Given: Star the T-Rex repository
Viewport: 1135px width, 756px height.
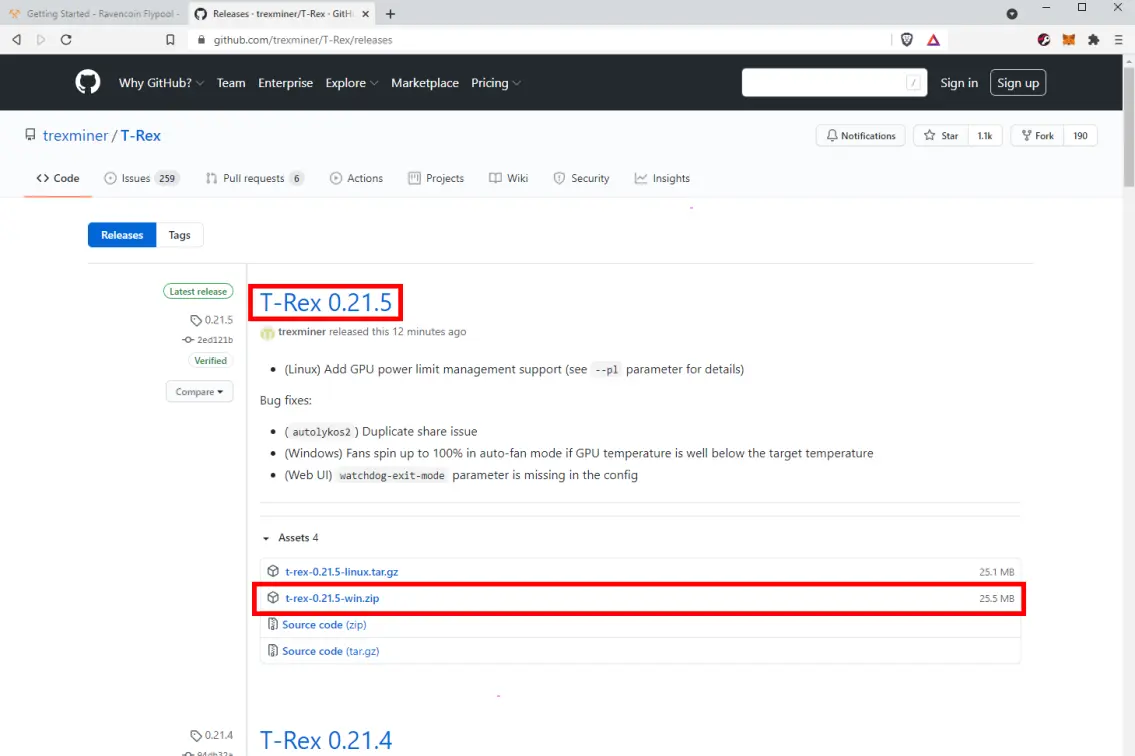Looking at the screenshot, I should coord(941,135).
